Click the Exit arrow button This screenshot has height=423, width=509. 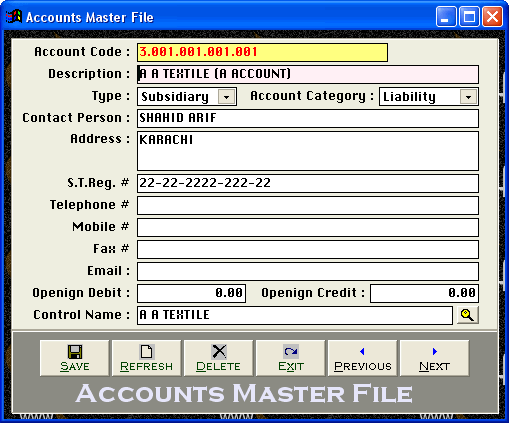tap(290, 358)
